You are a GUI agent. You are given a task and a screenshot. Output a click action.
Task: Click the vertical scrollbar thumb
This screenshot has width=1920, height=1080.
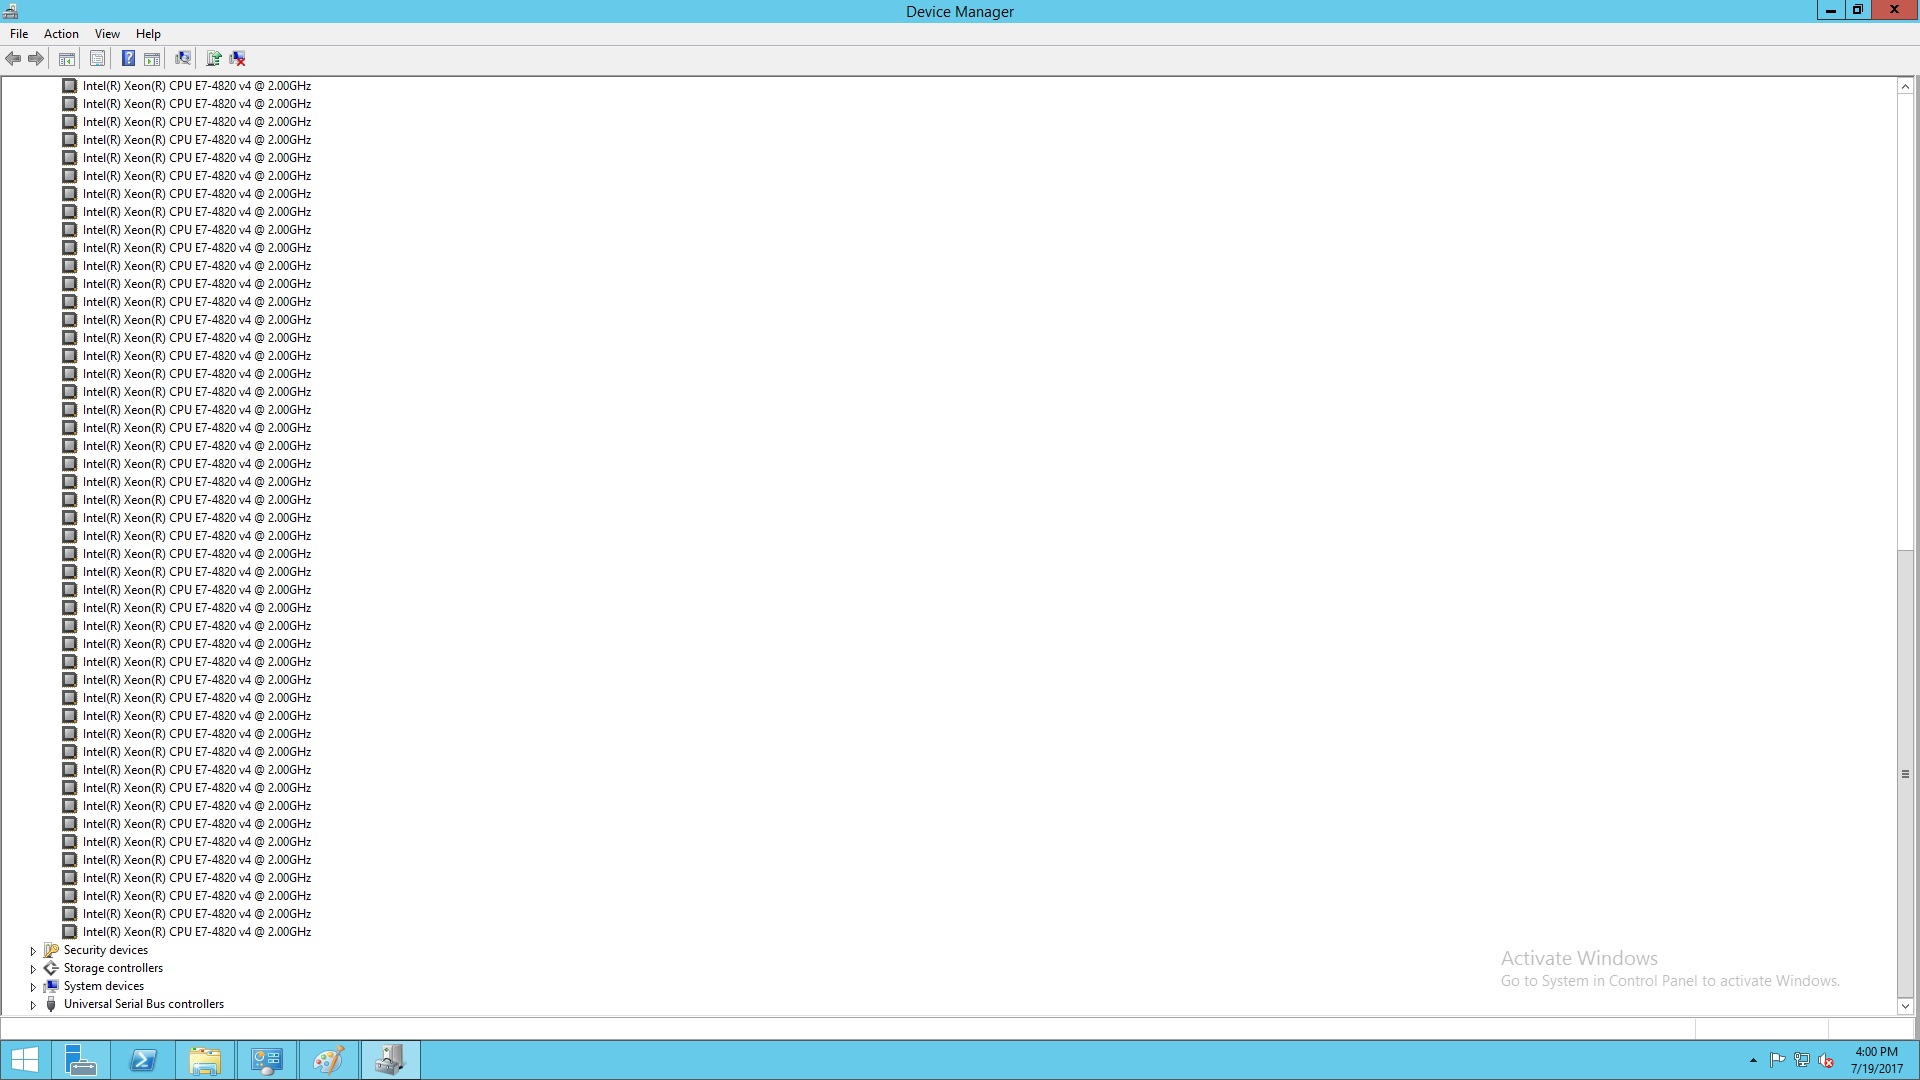pyautogui.click(x=1905, y=774)
